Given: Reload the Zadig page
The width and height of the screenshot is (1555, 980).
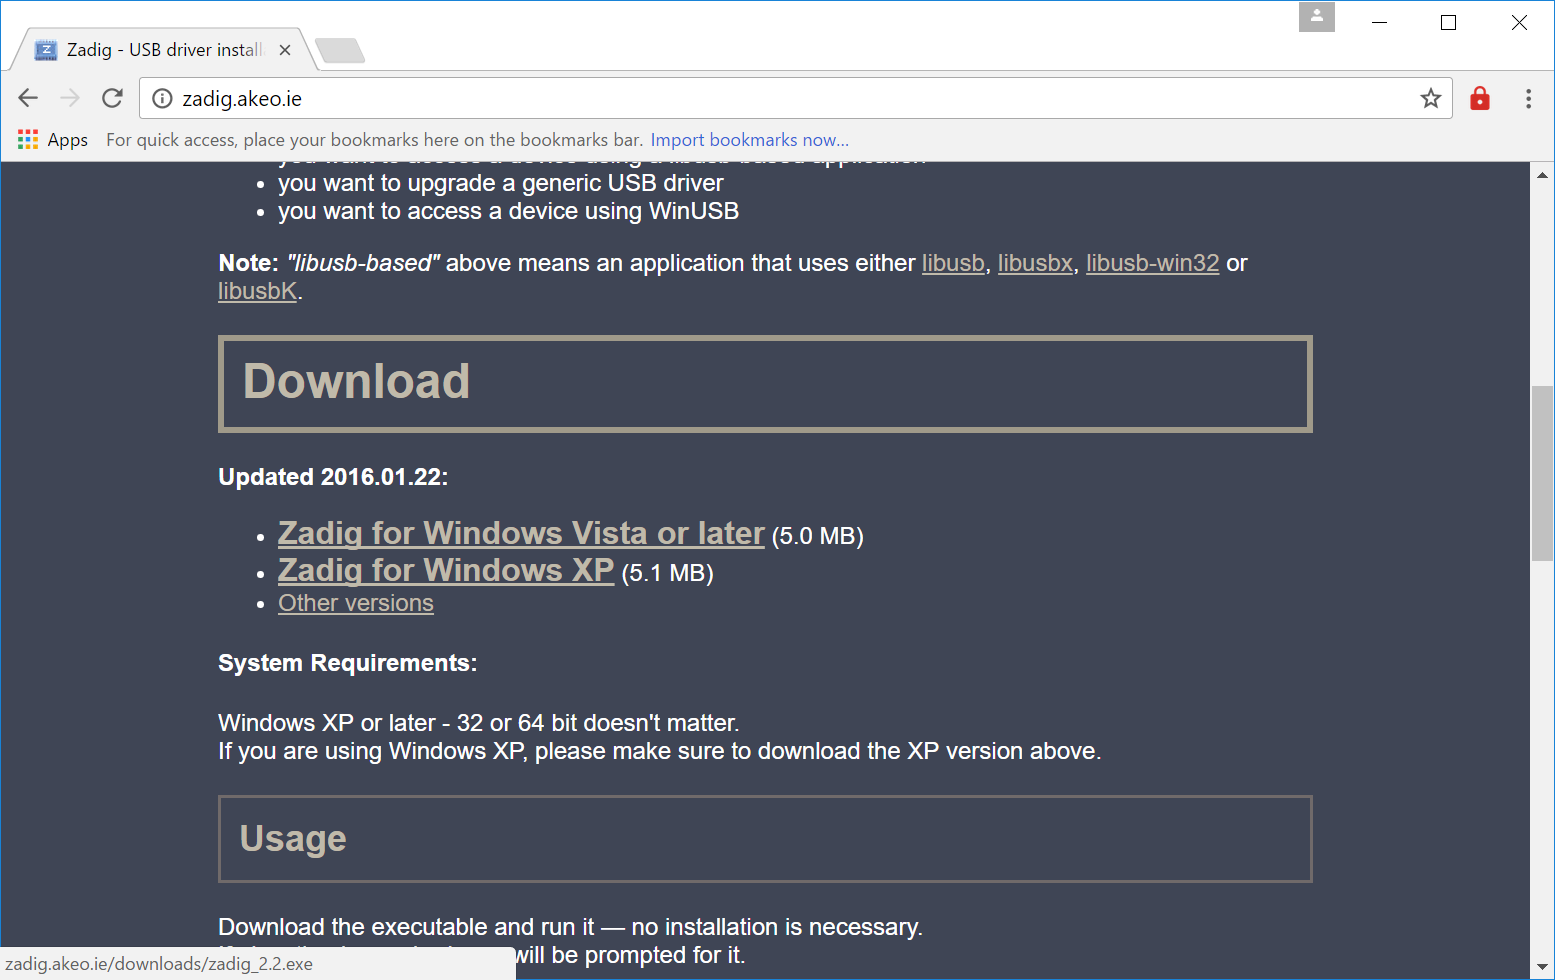Looking at the screenshot, I should (112, 98).
